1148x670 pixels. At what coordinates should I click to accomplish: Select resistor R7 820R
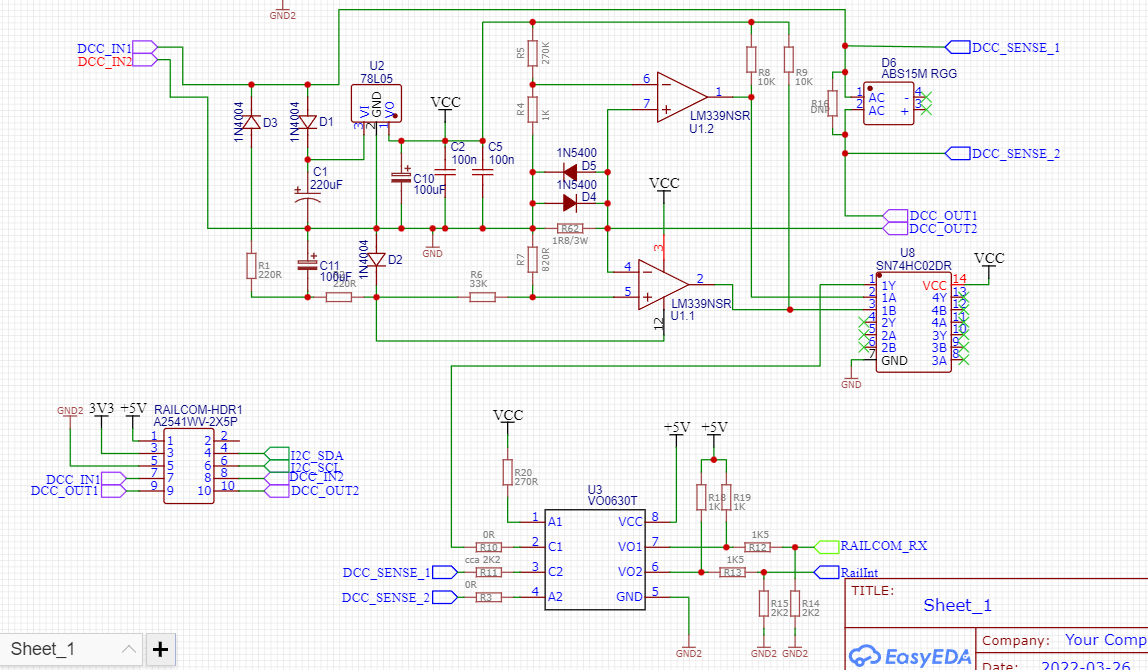tap(533, 259)
